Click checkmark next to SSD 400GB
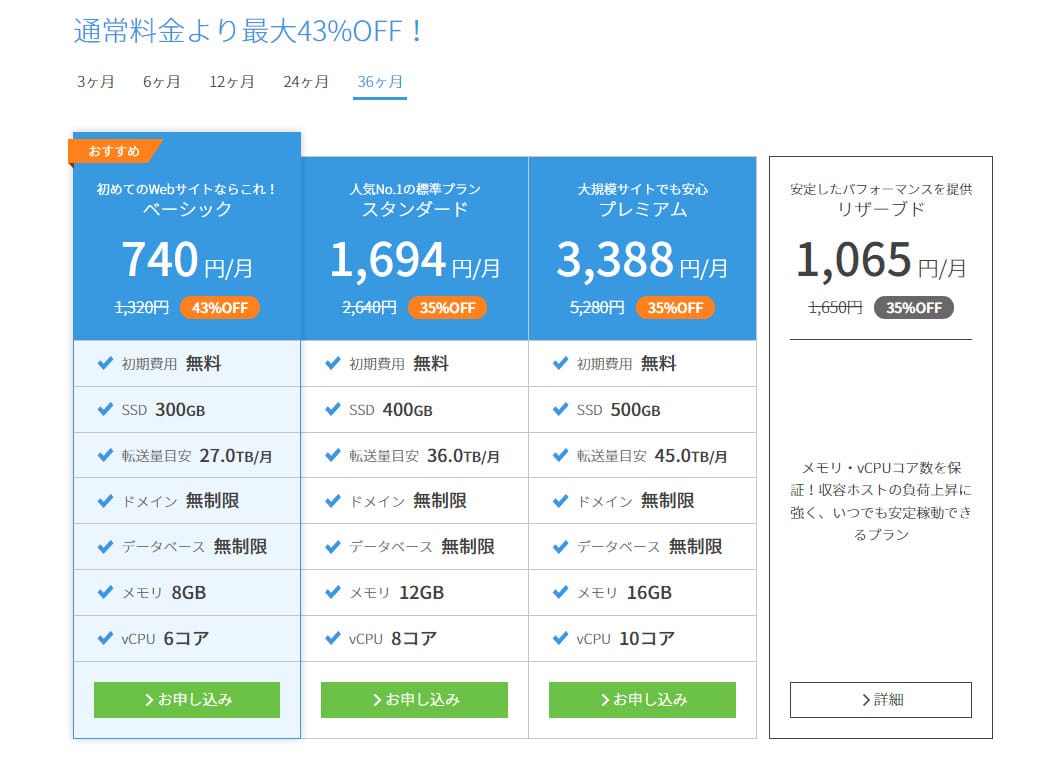 pyautogui.click(x=332, y=409)
